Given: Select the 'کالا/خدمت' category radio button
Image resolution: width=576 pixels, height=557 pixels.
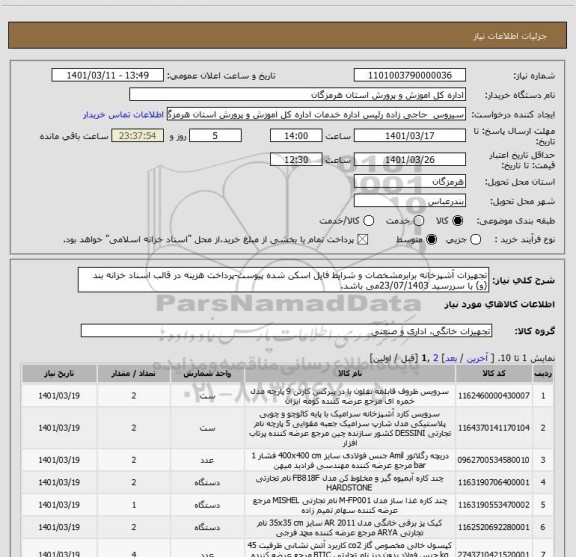Looking at the screenshot, I should pos(368,221).
